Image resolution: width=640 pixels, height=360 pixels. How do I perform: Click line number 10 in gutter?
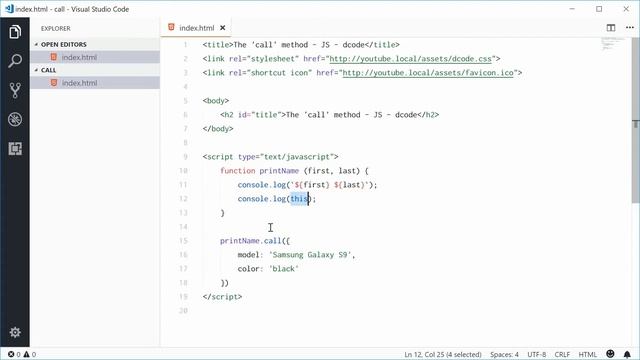tap(183, 171)
